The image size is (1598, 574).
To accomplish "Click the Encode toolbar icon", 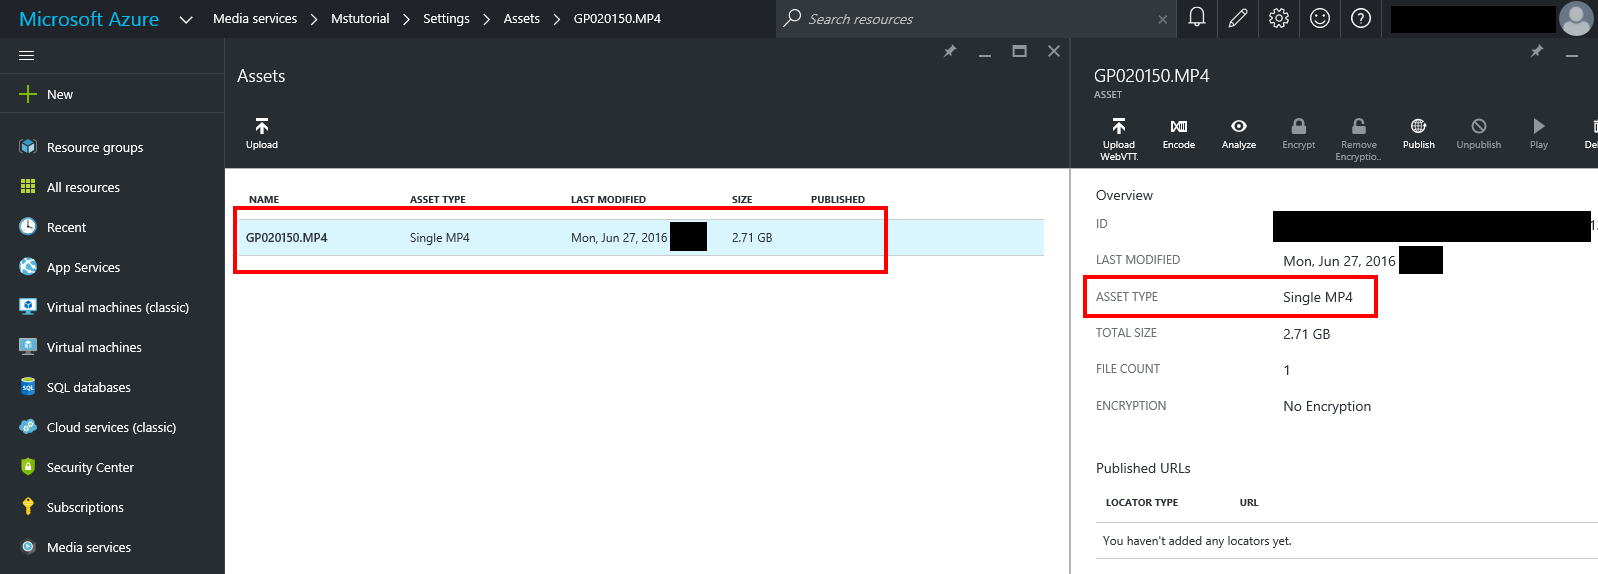I will (x=1179, y=126).
